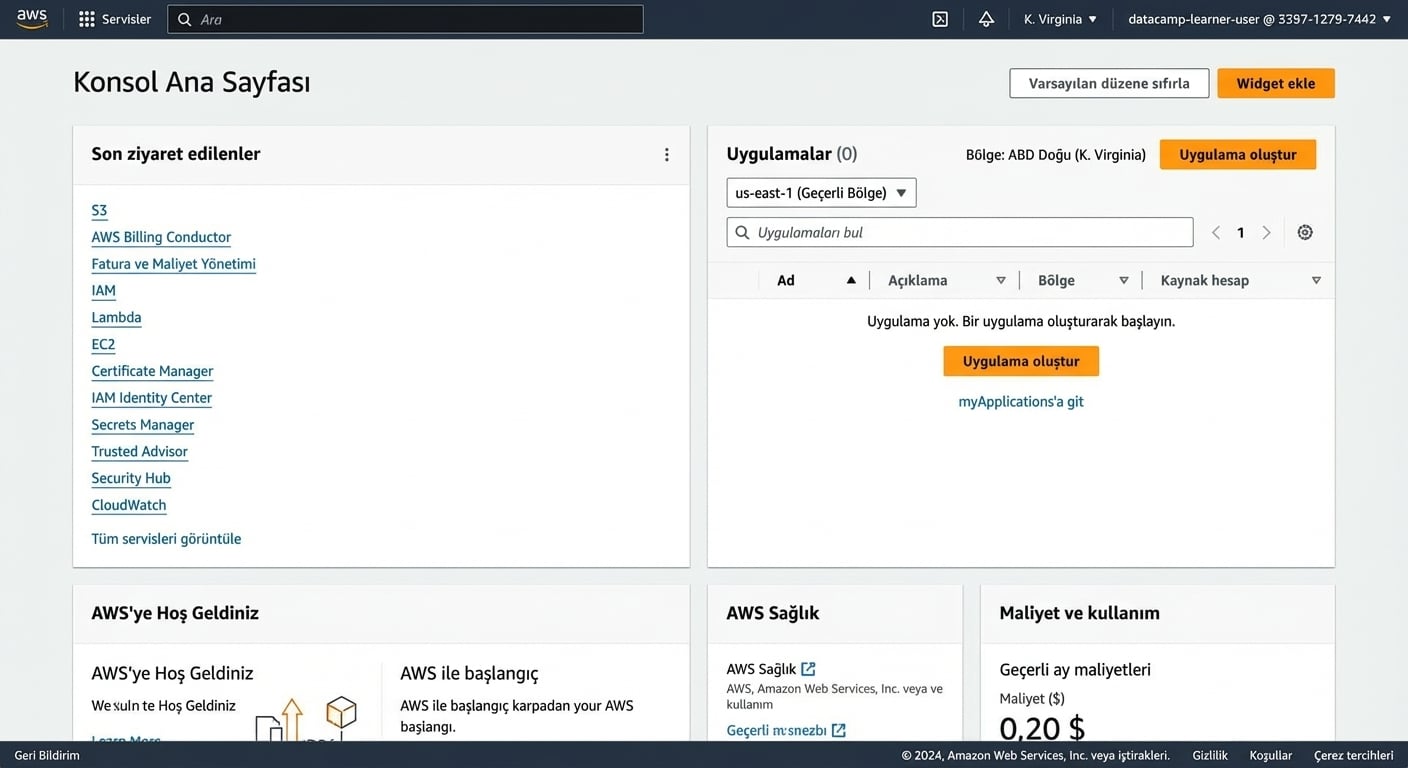The image size is (1408, 768).
Task: Toggle the Açıklama column sort
Action: [1000, 280]
